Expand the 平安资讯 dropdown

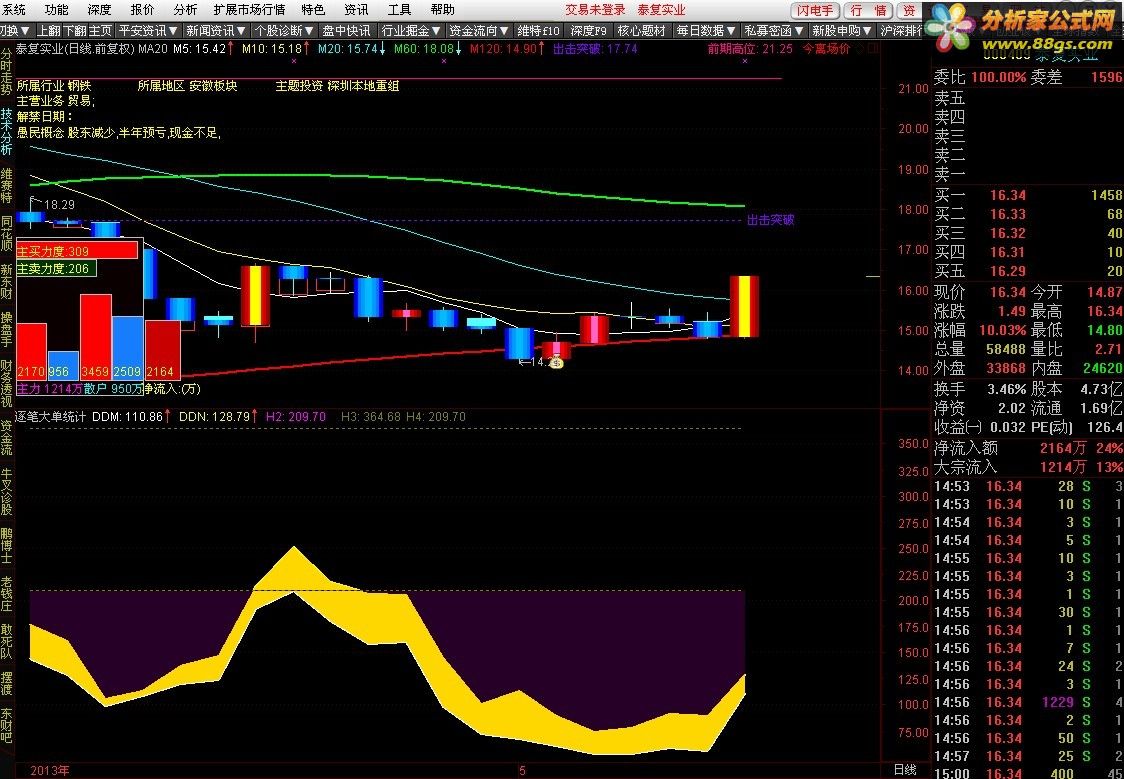pyautogui.click(x=148, y=31)
